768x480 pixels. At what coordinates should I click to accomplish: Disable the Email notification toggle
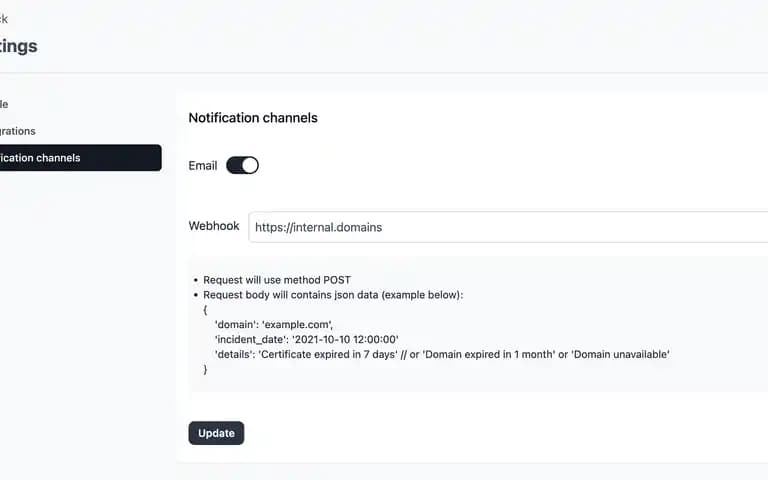click(x=242, y=166)
